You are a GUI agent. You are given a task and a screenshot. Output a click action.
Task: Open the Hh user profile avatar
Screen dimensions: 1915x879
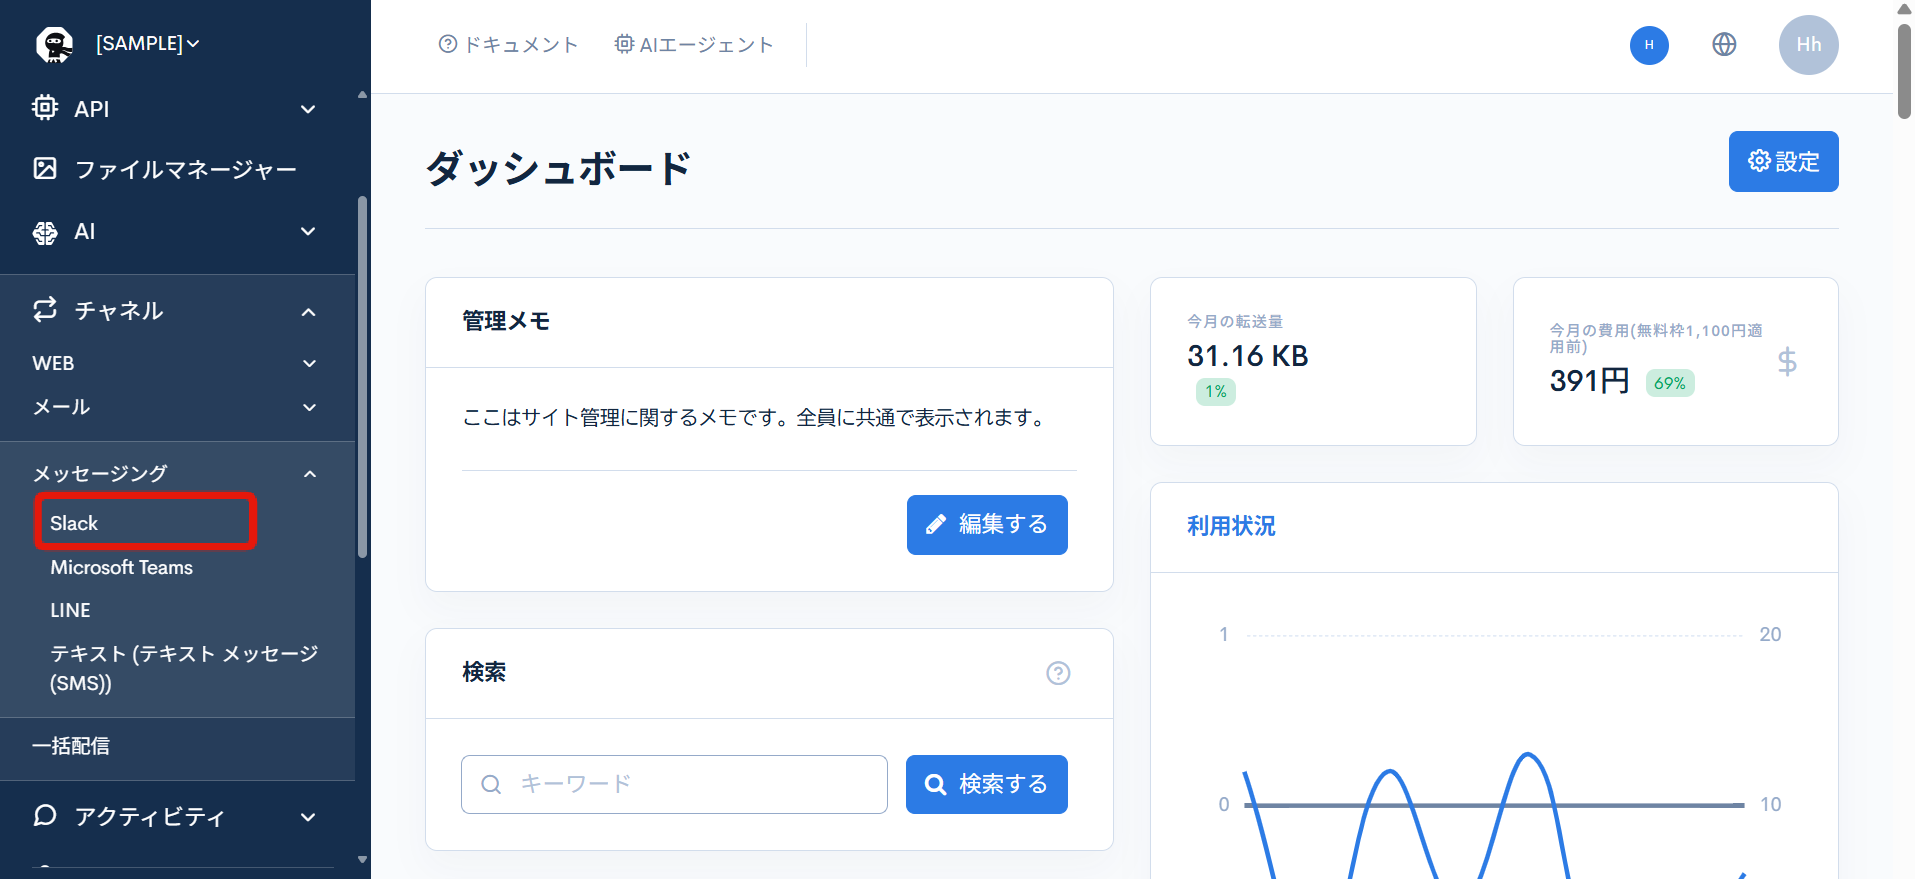click(1808, 45)
